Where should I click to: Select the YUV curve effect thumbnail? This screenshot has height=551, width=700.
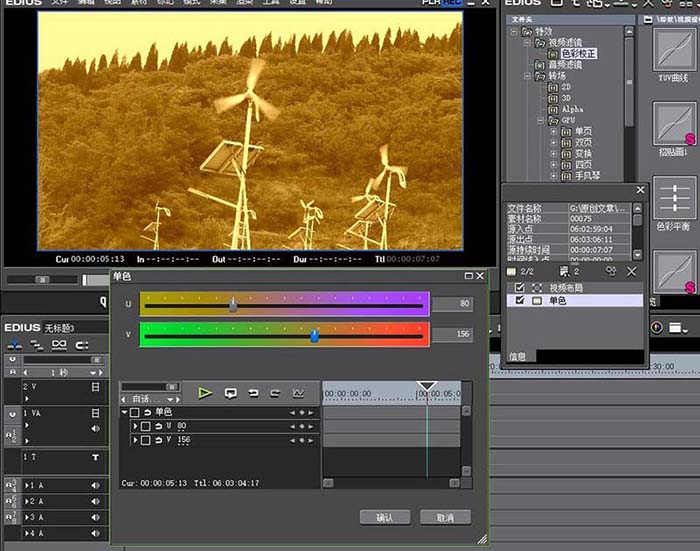674,50
